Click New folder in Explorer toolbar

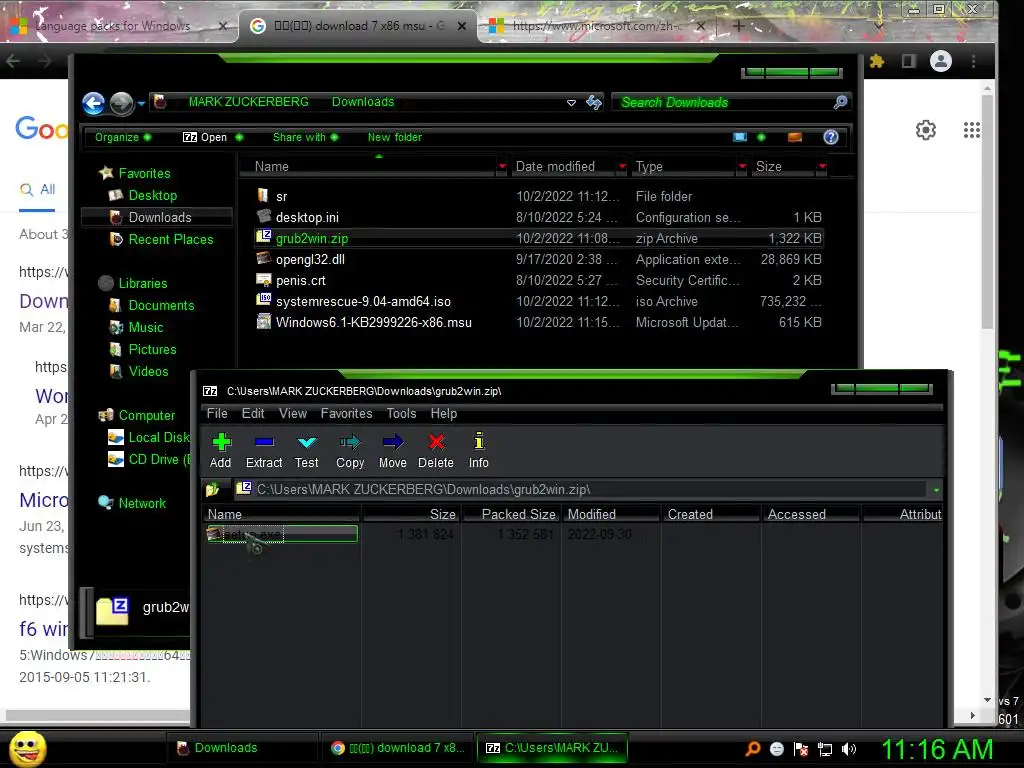(x=394, y=137)
